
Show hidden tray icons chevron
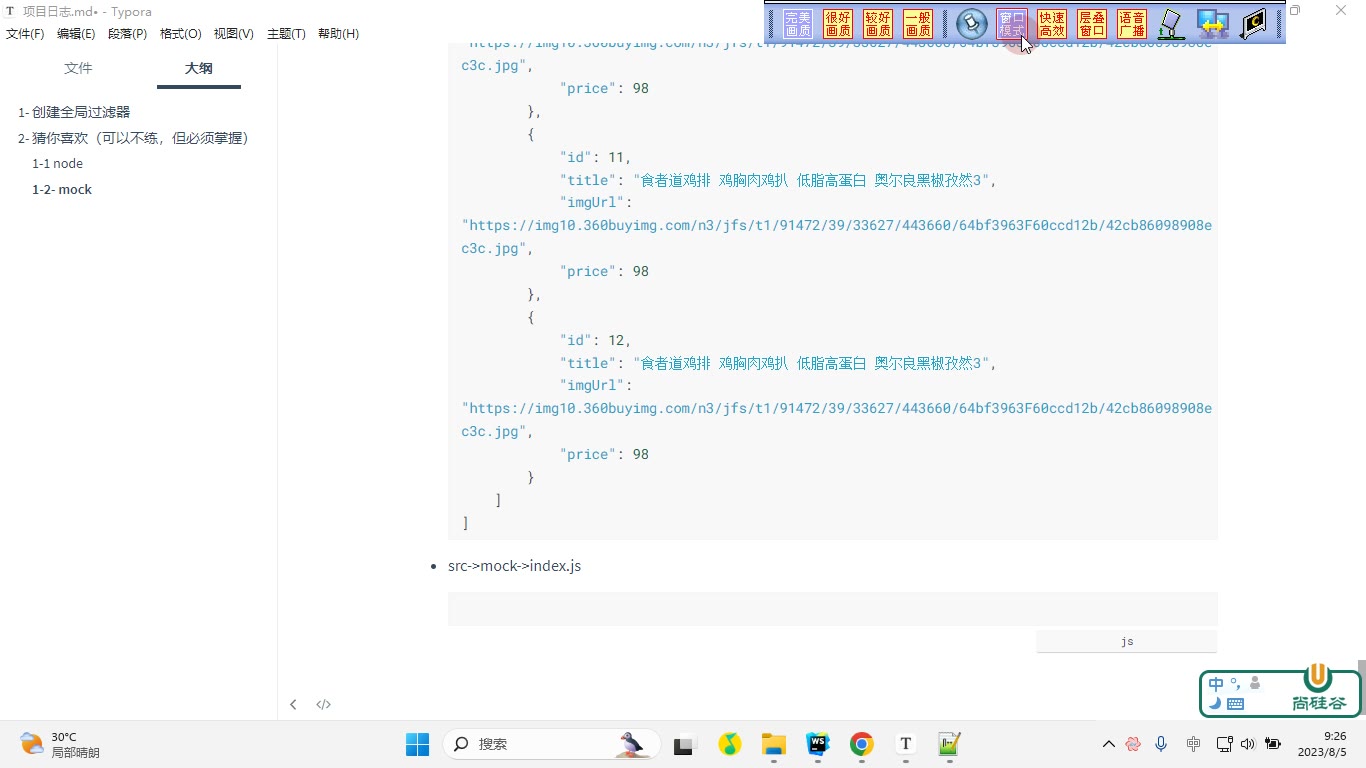1108,744
